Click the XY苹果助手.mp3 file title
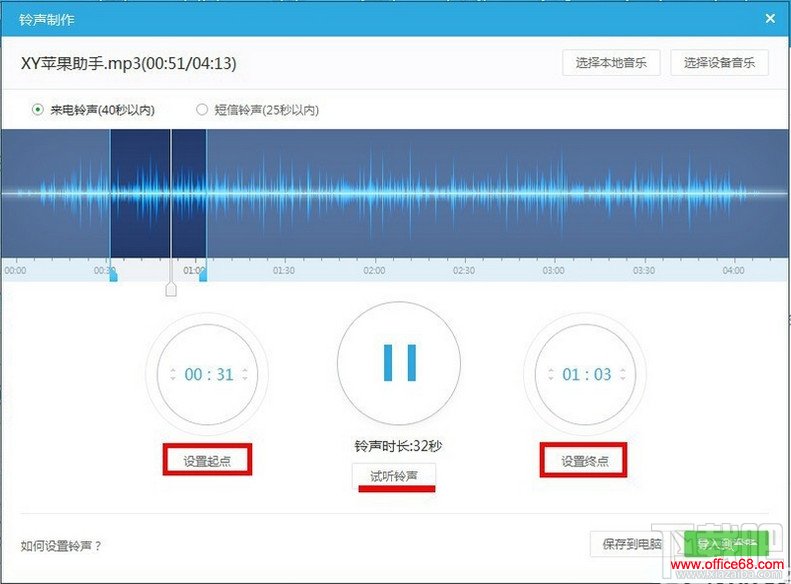Screen dimensions: 791x584 tap(129, 64)
